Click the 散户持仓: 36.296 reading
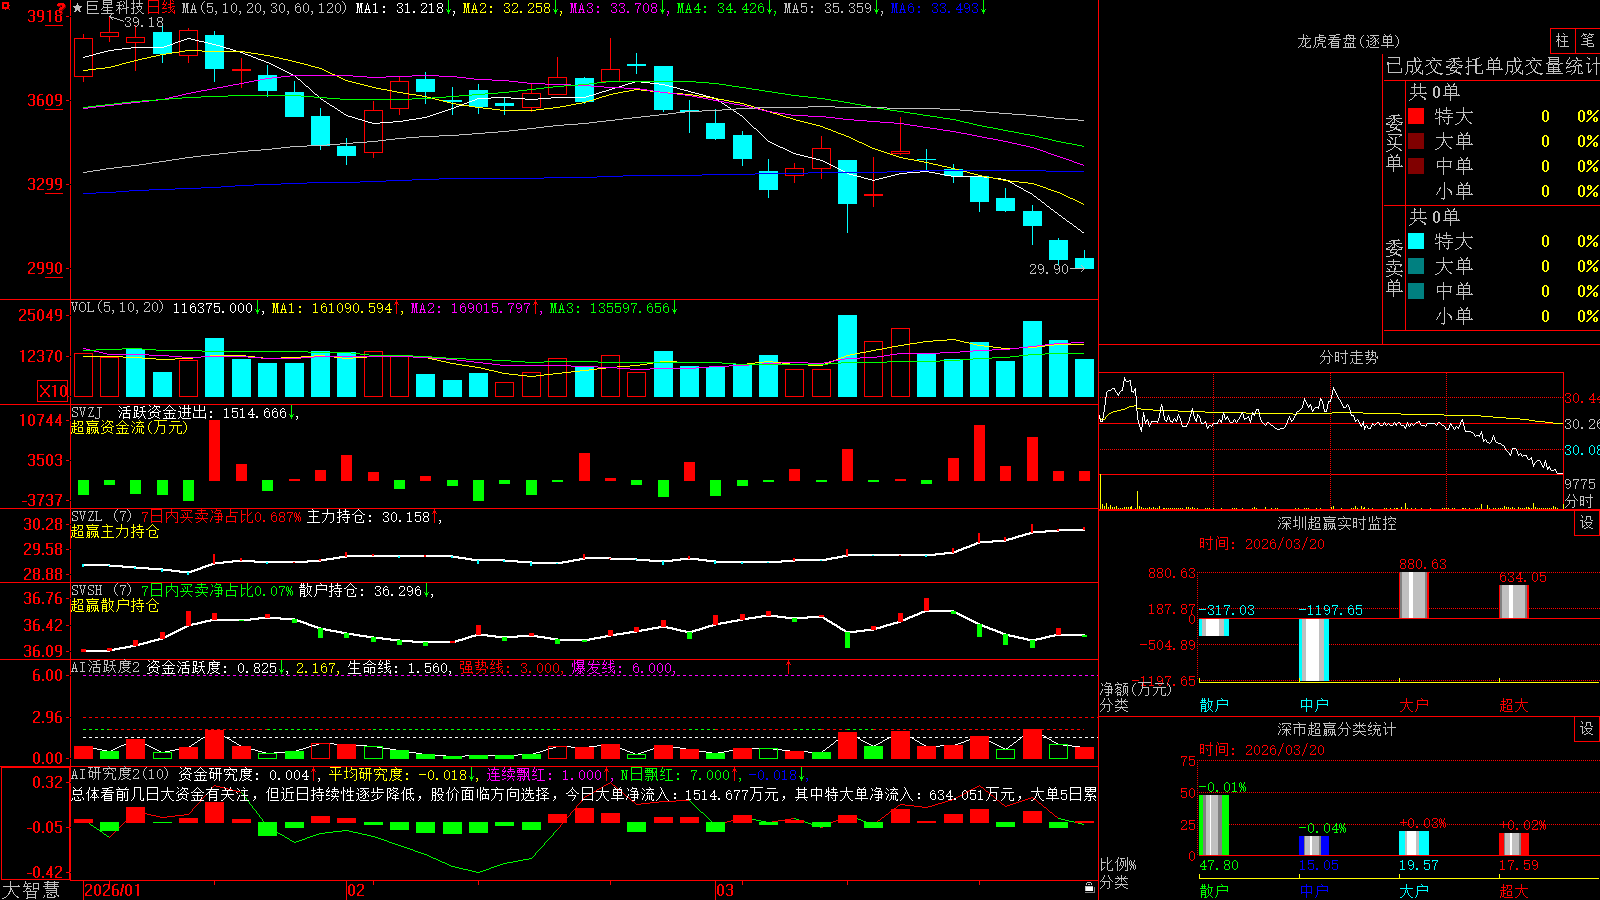 coord(366,590)
